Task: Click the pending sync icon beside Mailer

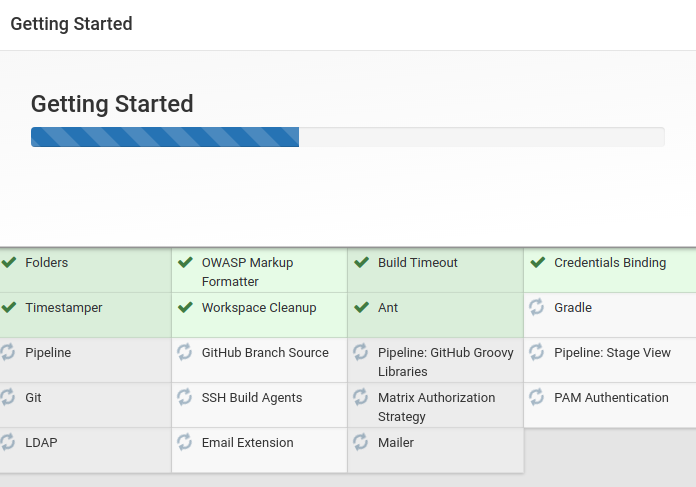Action: coord(360,442)
